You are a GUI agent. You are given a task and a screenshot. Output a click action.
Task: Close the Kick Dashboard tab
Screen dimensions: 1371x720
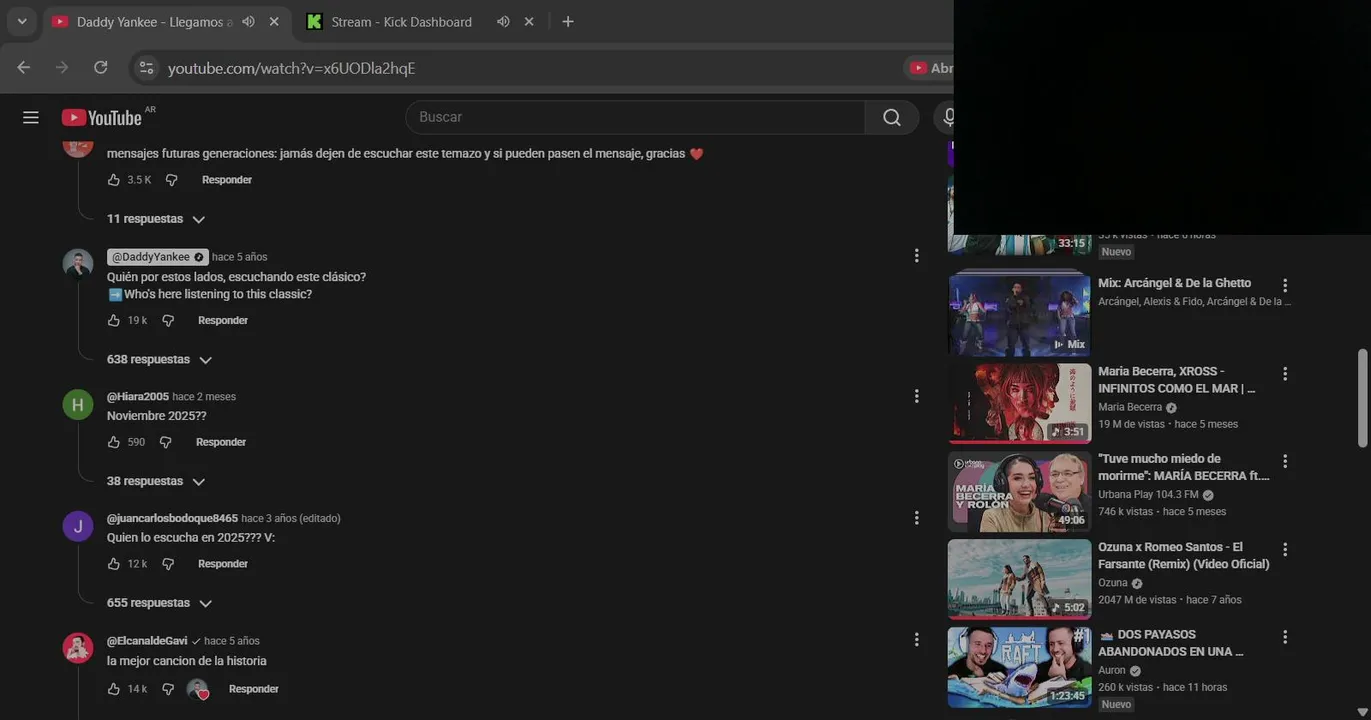click(529, 21)
